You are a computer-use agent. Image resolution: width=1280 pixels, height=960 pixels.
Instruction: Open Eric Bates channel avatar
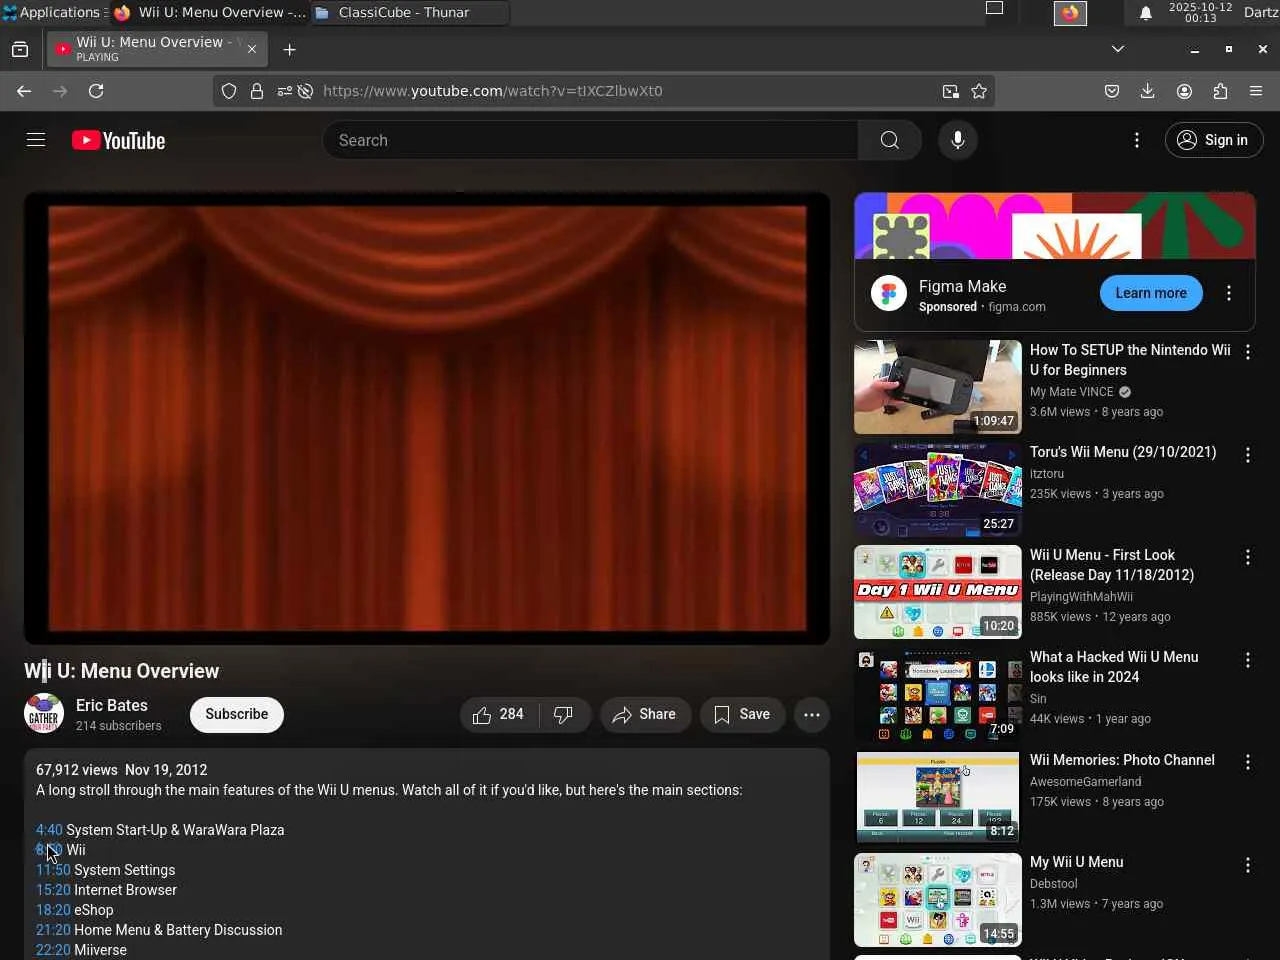tap(44, 714)
